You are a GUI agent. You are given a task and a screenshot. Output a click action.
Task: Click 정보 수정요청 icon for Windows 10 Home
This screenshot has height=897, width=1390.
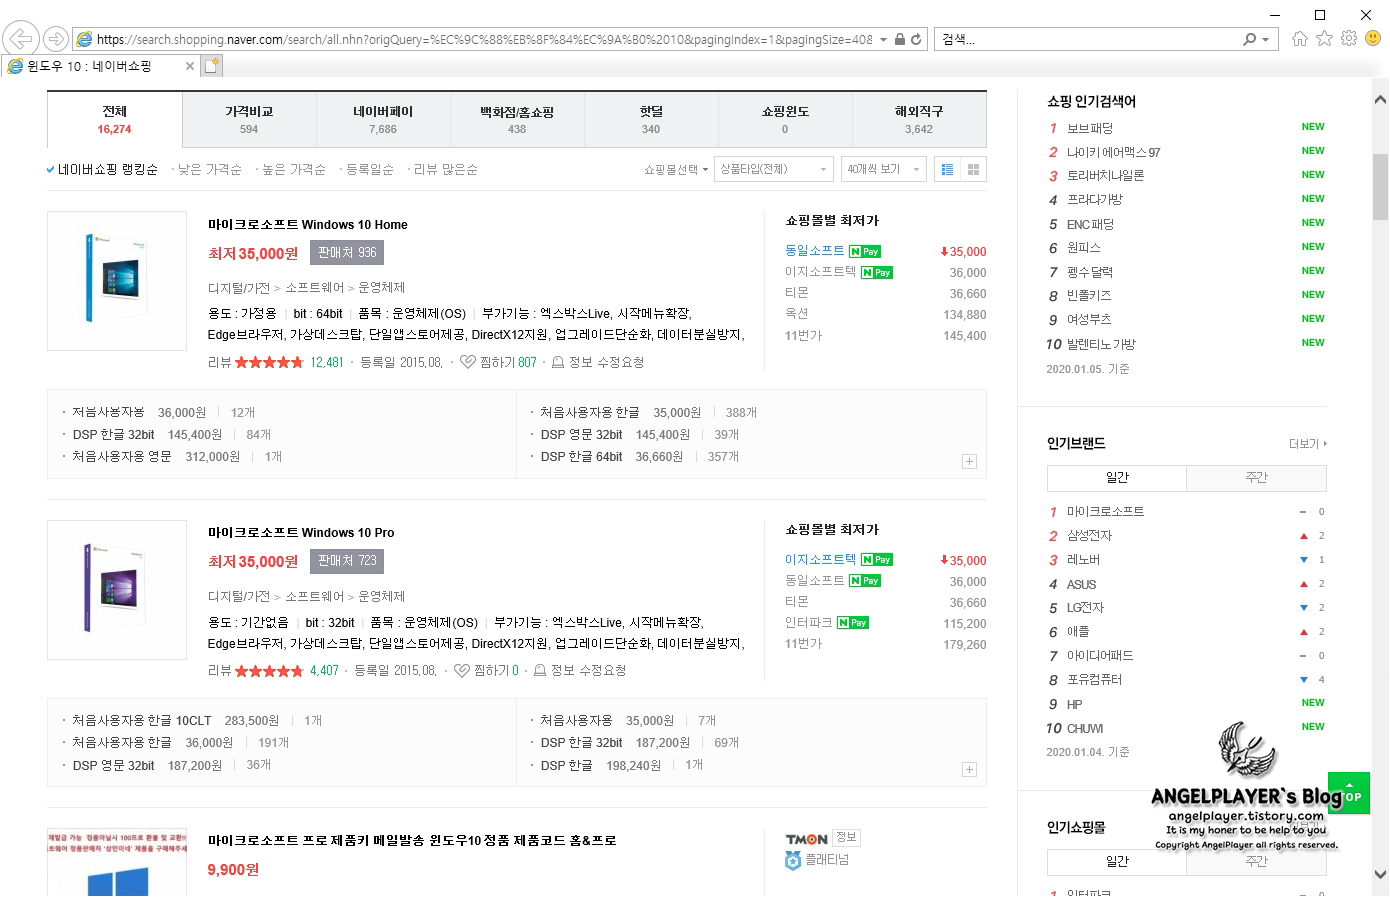(x=558, y=362)
